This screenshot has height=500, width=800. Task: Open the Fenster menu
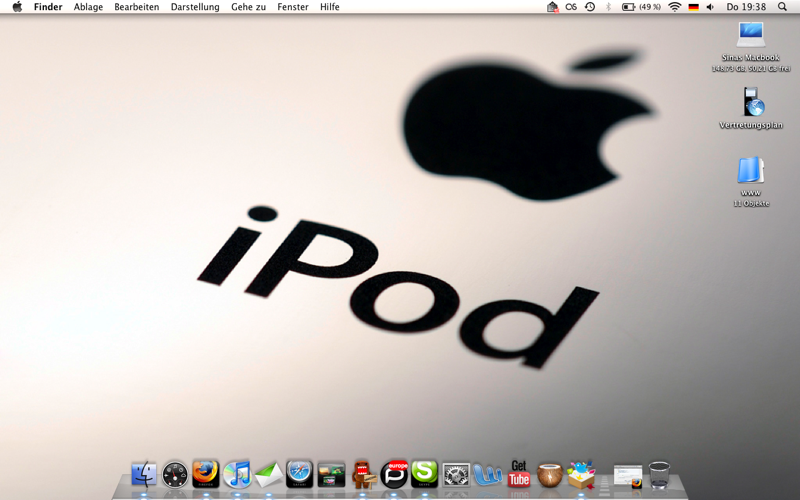point(293,7)
